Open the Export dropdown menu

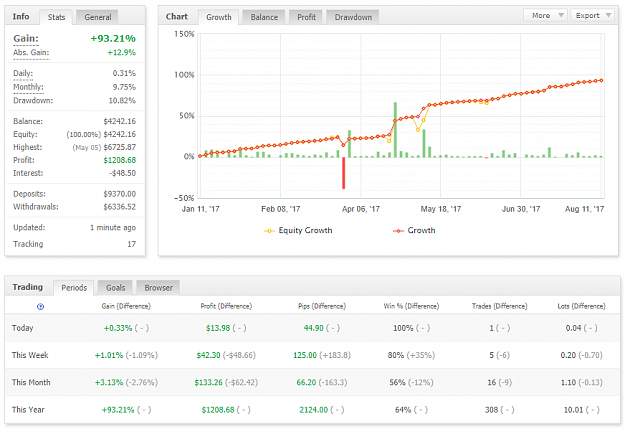coord(592,16)
